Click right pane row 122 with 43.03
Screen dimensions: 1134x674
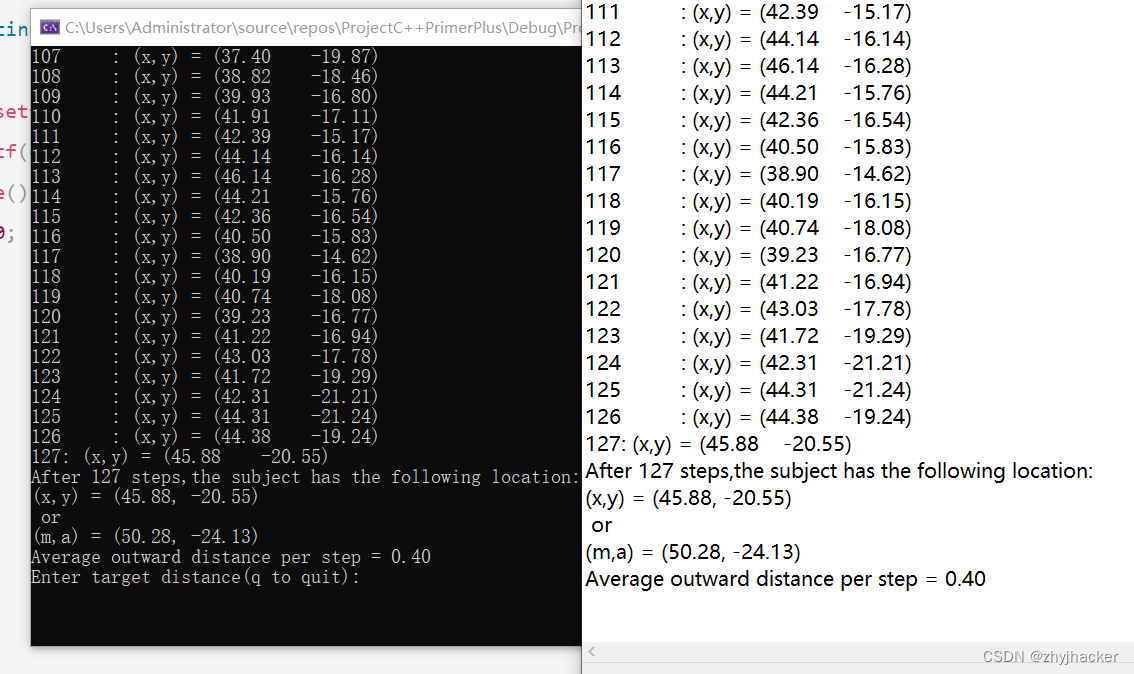749,309
